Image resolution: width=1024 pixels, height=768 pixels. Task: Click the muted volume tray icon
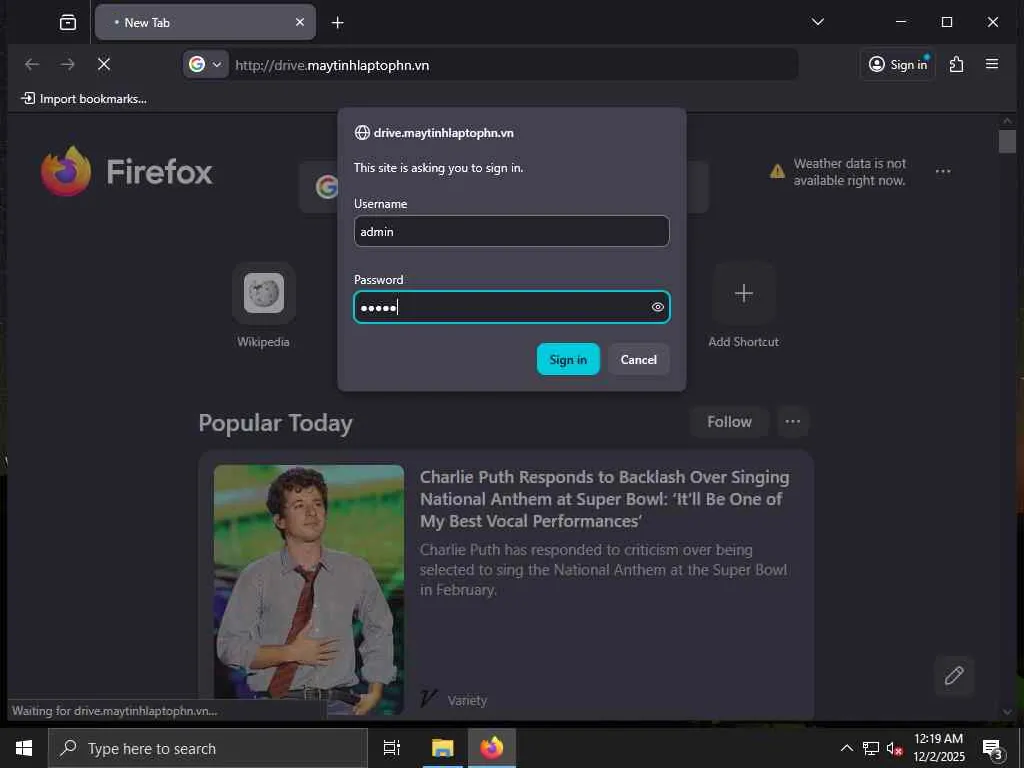pyautogui.click(x=894, y=748)
